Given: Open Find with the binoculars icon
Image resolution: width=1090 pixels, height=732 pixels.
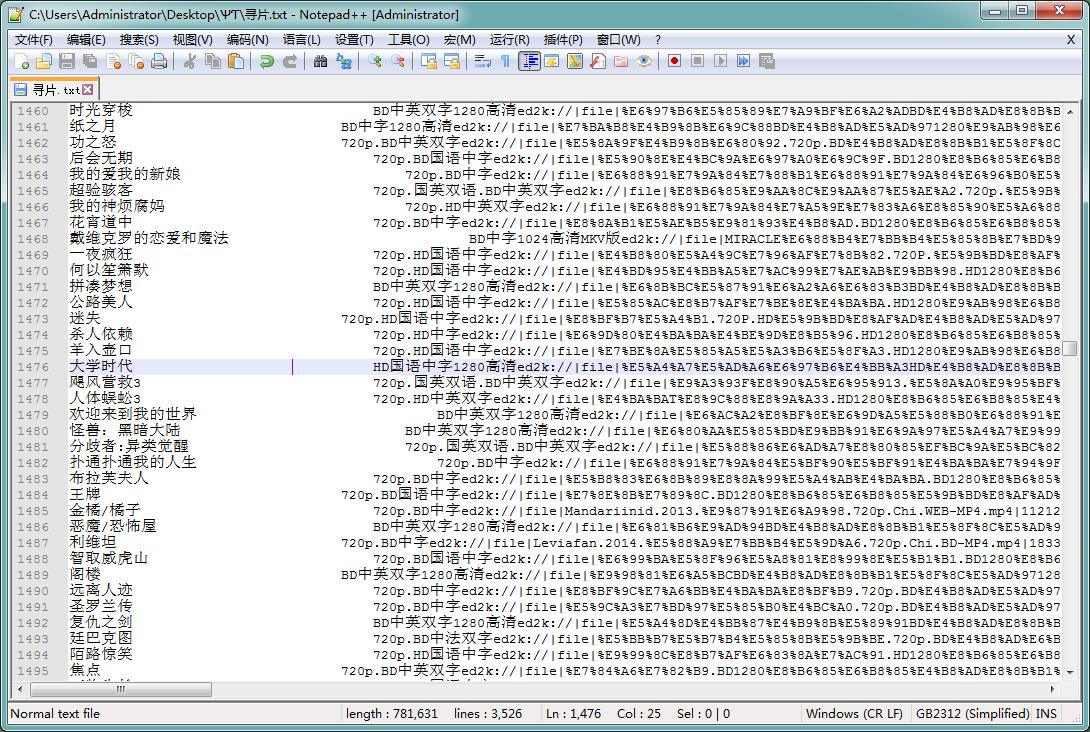Looking at the screenshot, I should 320,62.
